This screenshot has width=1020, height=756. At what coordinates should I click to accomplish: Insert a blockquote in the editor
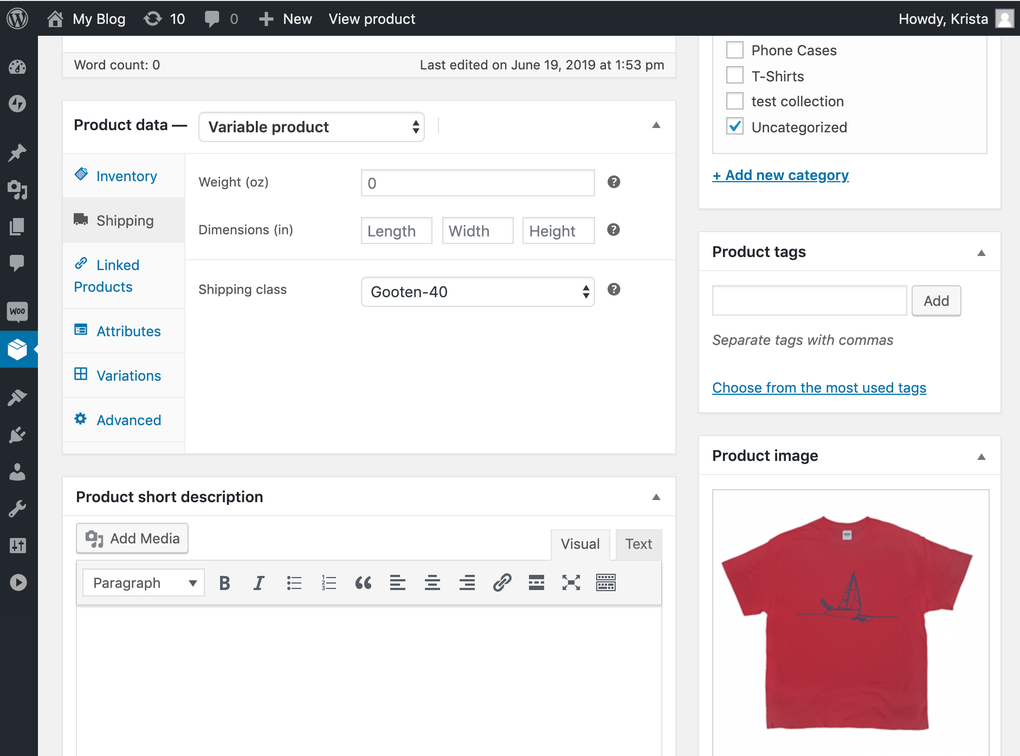pos(363,583)
